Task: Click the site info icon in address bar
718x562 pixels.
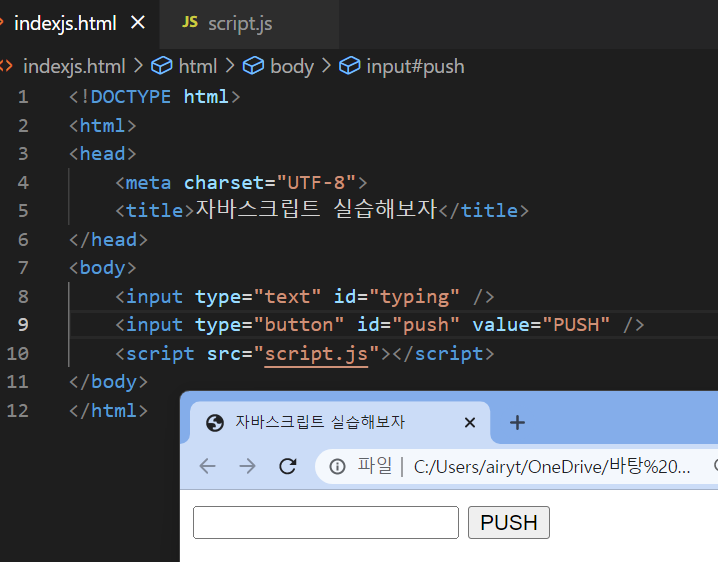Action: (x=337, y=467)
